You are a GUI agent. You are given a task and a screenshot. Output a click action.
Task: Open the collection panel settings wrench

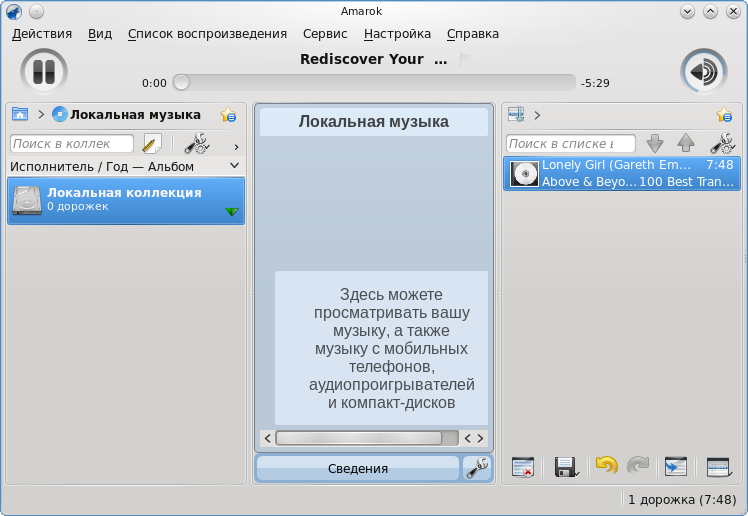point(196,144)
